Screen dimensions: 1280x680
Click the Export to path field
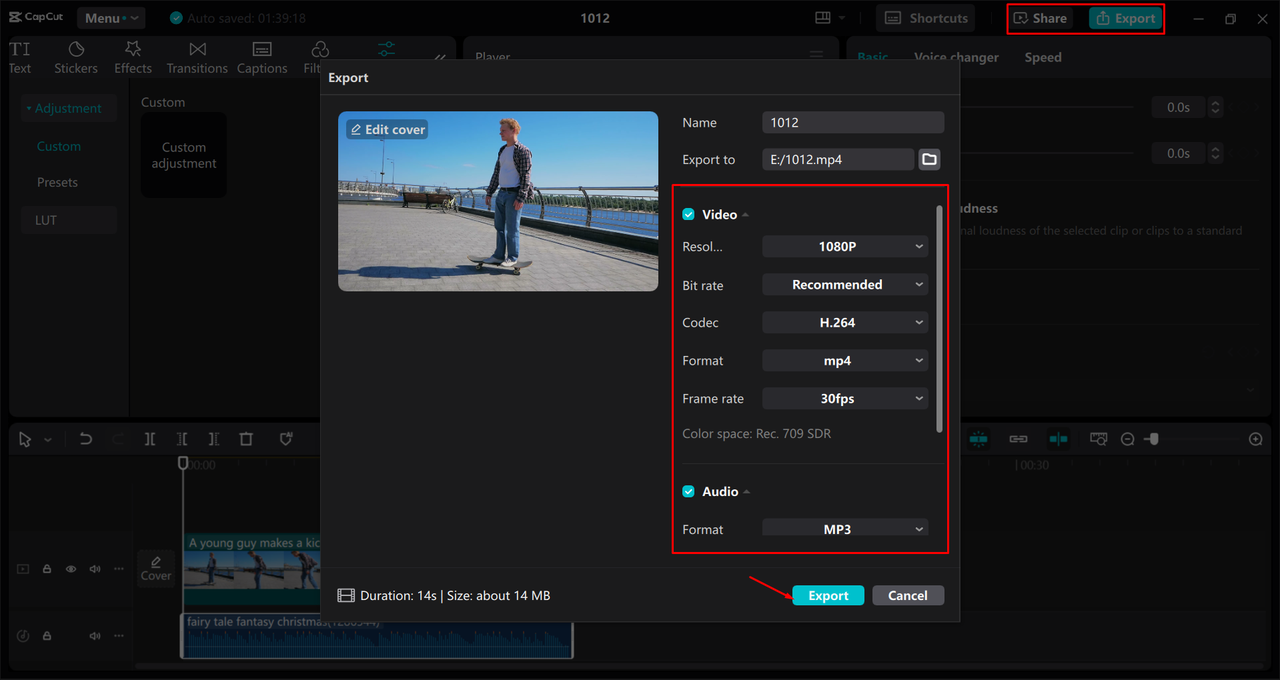tap(838, 159)
